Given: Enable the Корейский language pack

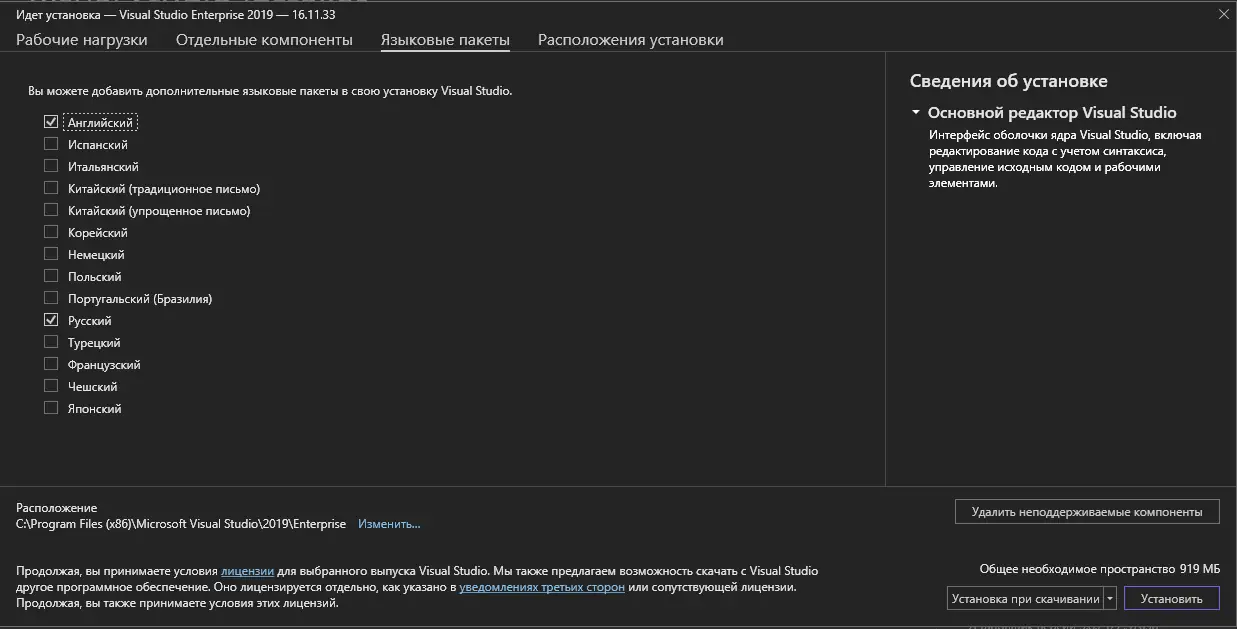Looking at the screenshot, I should (51, 232).
